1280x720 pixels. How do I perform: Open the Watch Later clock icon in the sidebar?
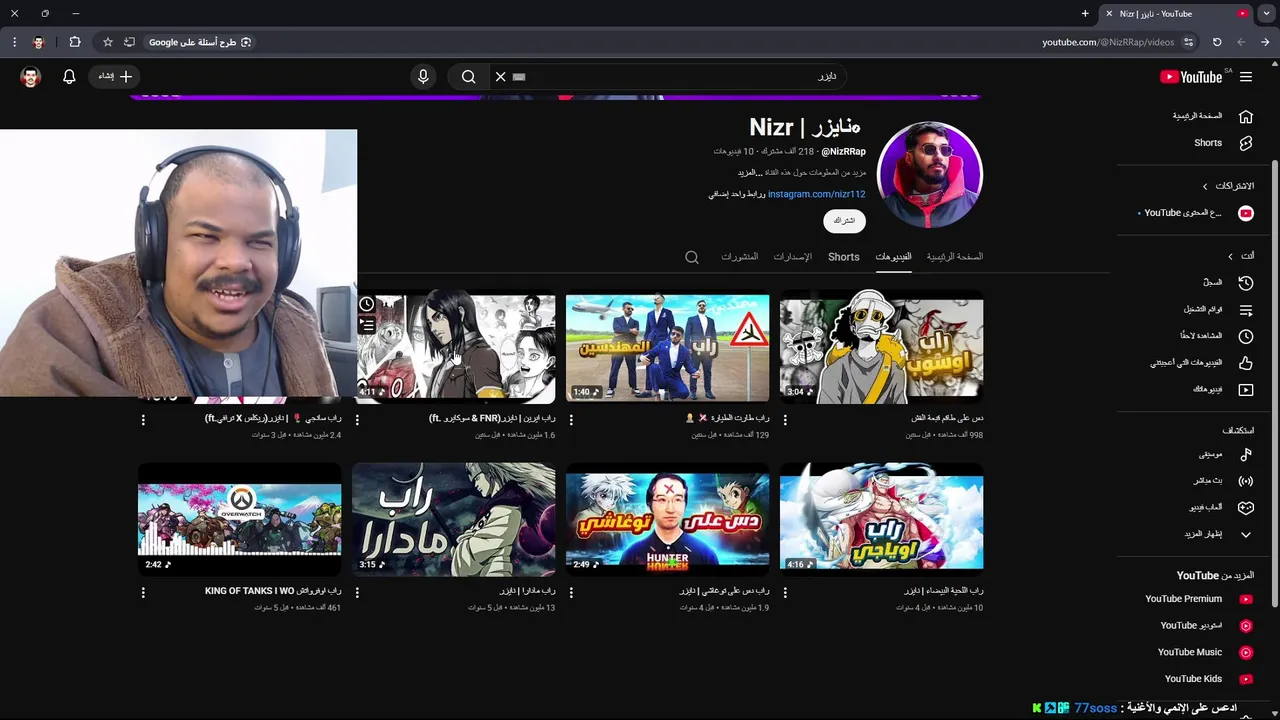pos(1246,337)
